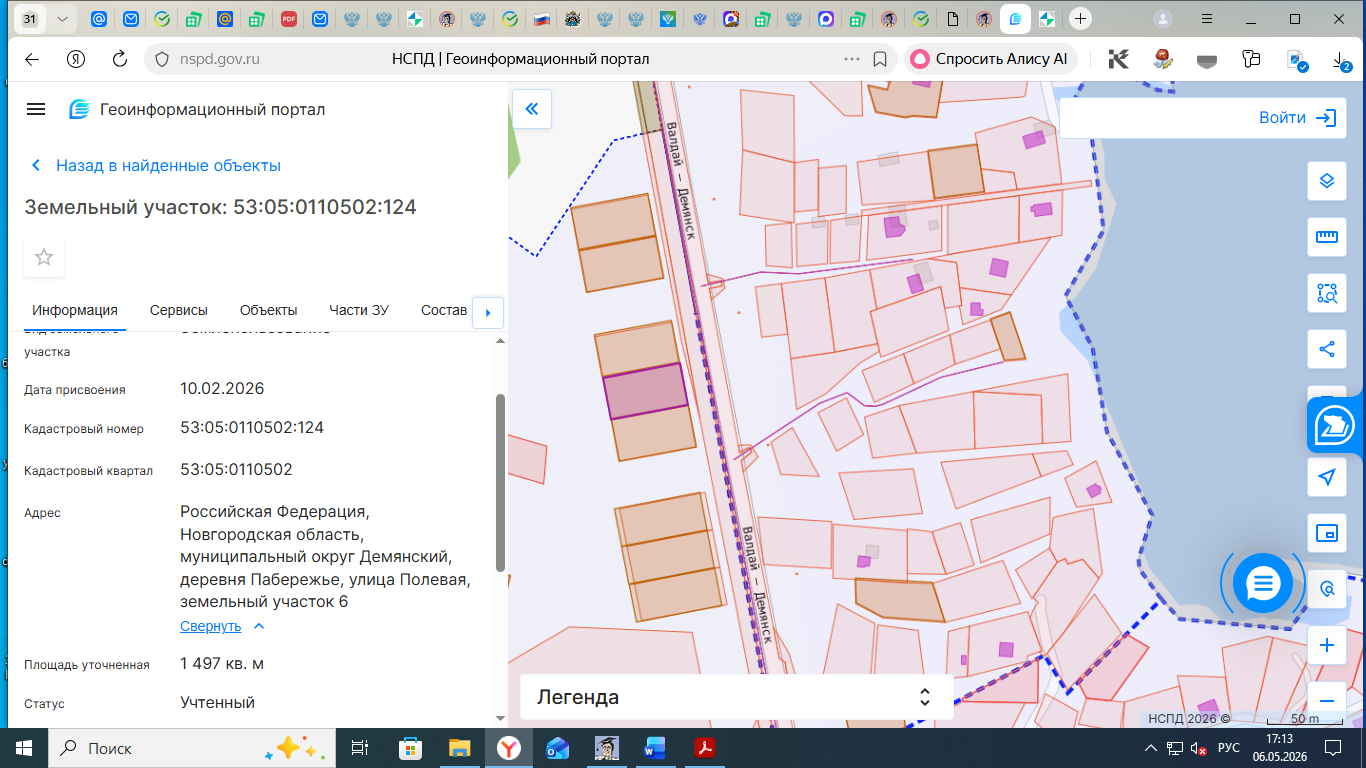This screenshot has width=1366, height=768.
Task: Open File Explorer from the taskbar
Action: 459,748
